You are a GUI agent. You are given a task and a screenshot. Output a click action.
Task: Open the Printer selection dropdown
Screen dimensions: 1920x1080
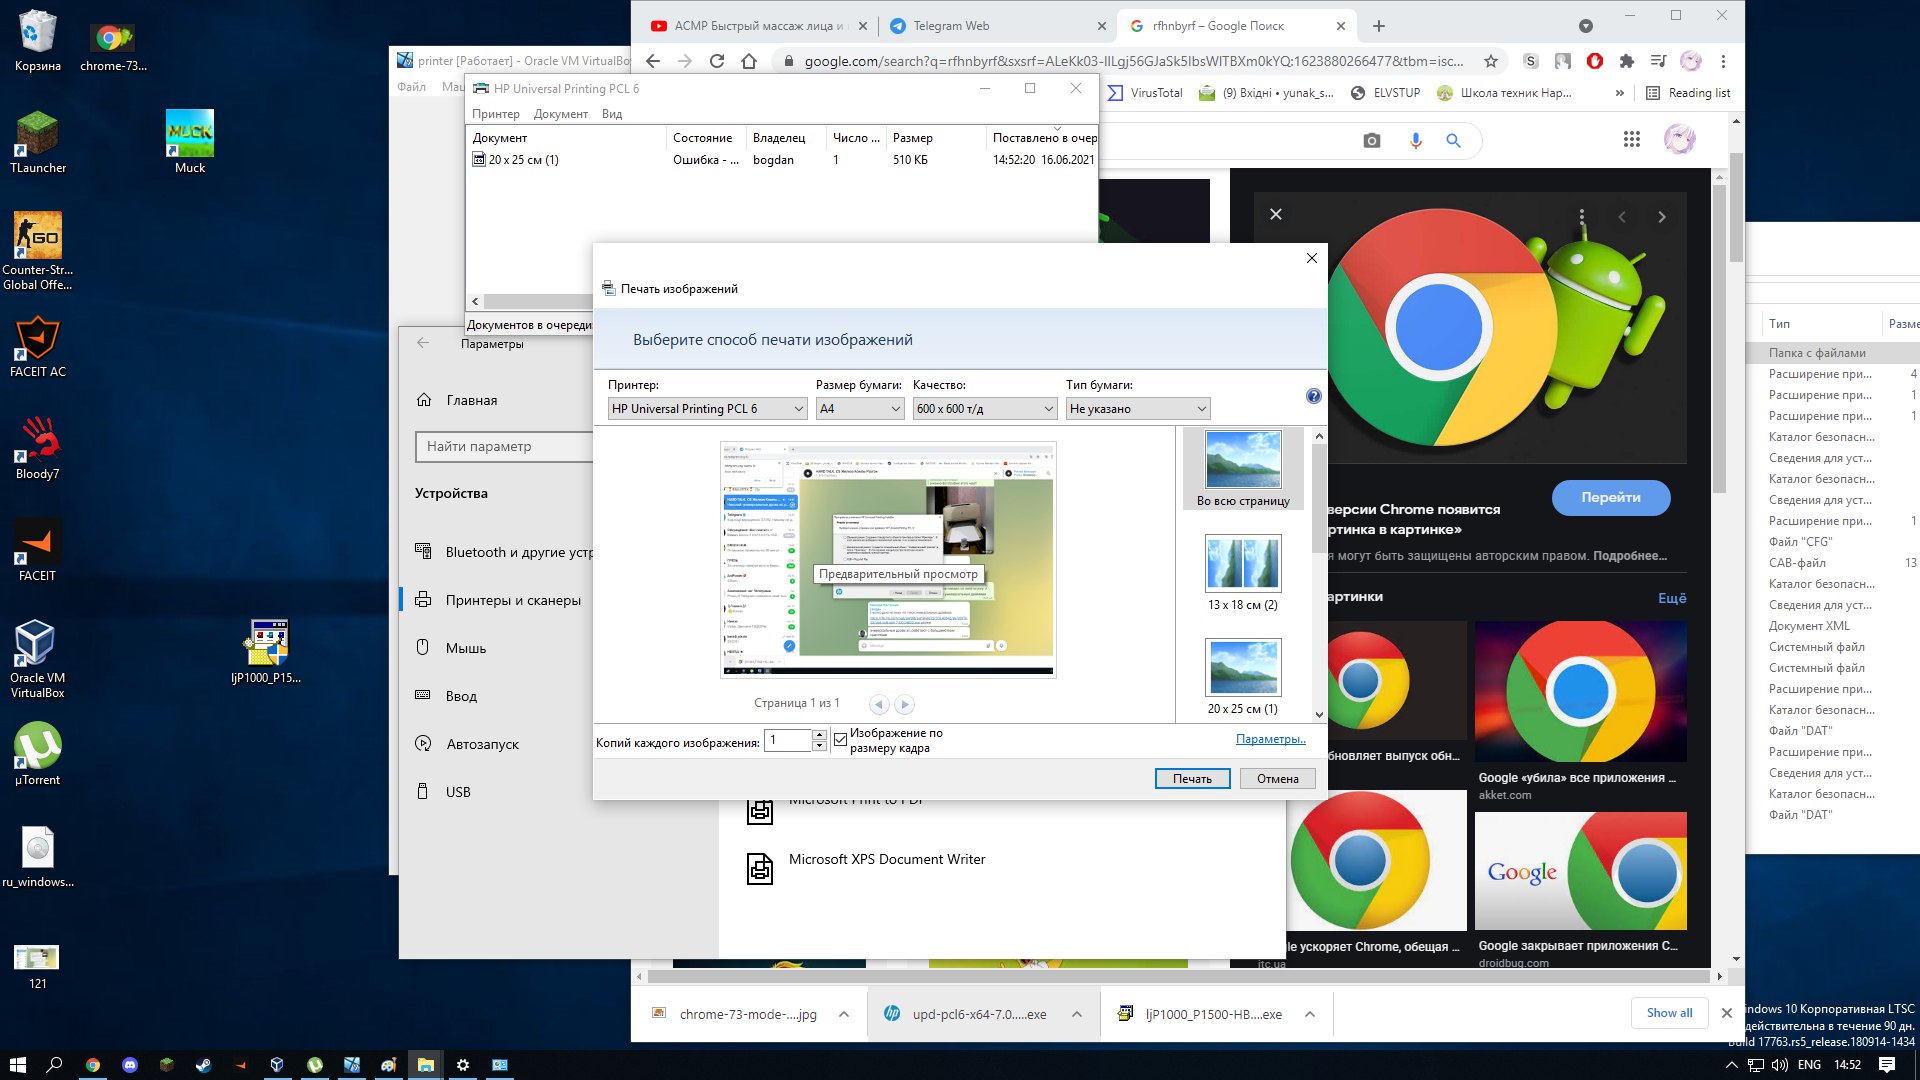point(707,408)
